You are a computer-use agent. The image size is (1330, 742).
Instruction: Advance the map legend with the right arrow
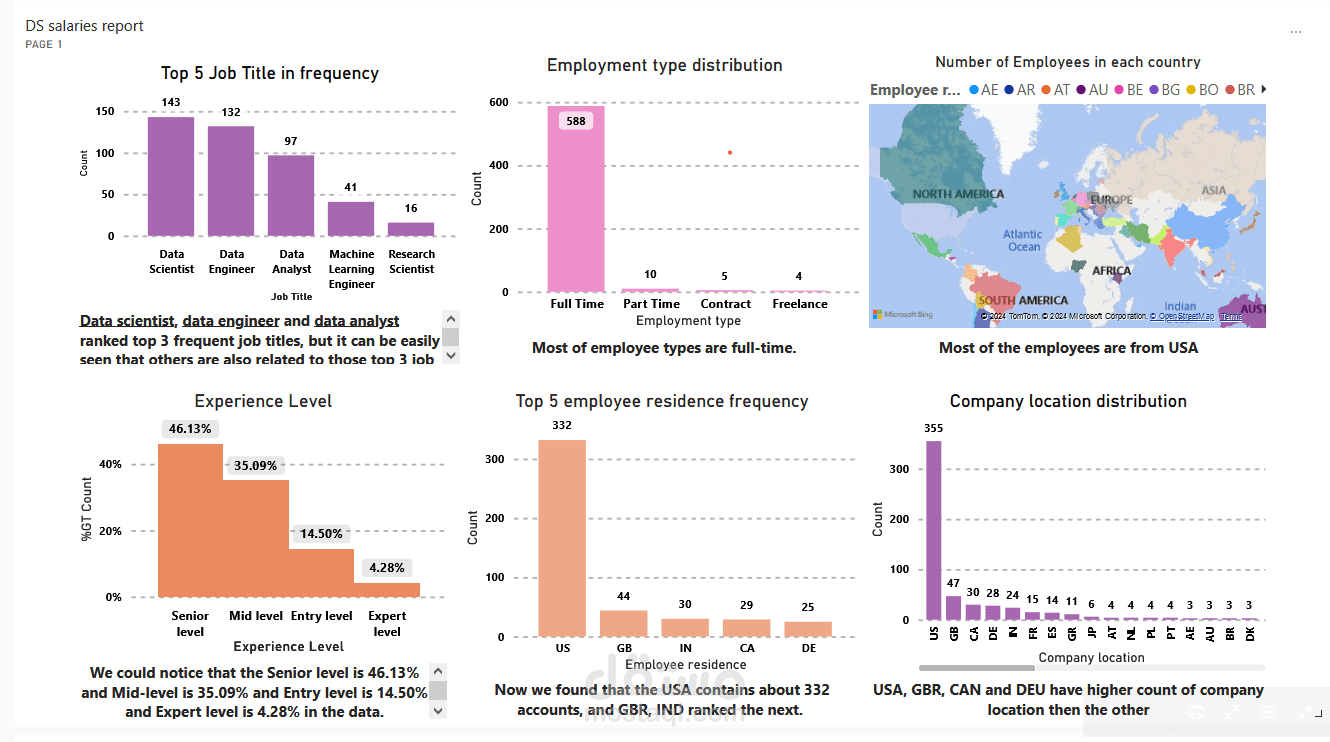pos(1263,89)
